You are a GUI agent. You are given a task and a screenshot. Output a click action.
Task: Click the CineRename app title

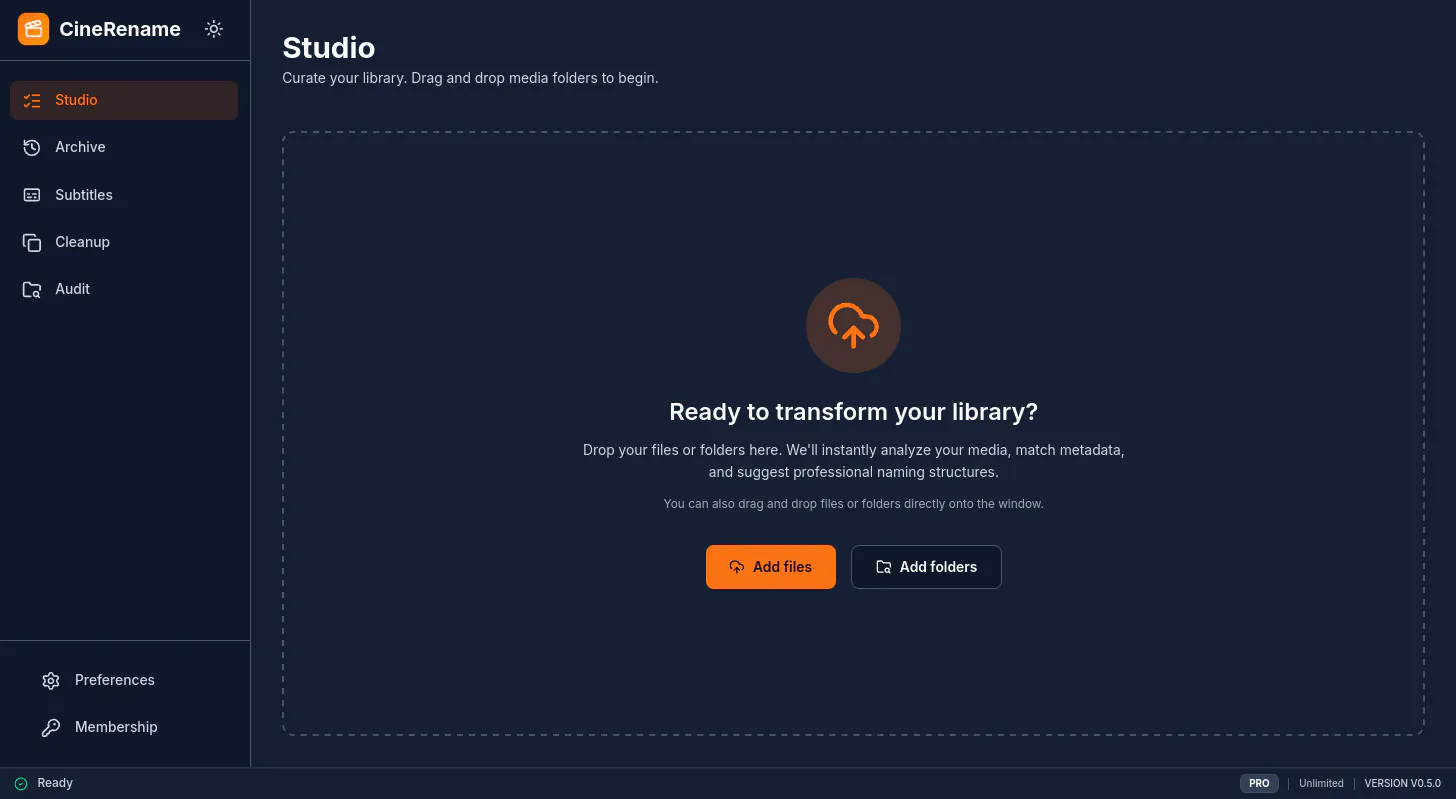point(120,29)
